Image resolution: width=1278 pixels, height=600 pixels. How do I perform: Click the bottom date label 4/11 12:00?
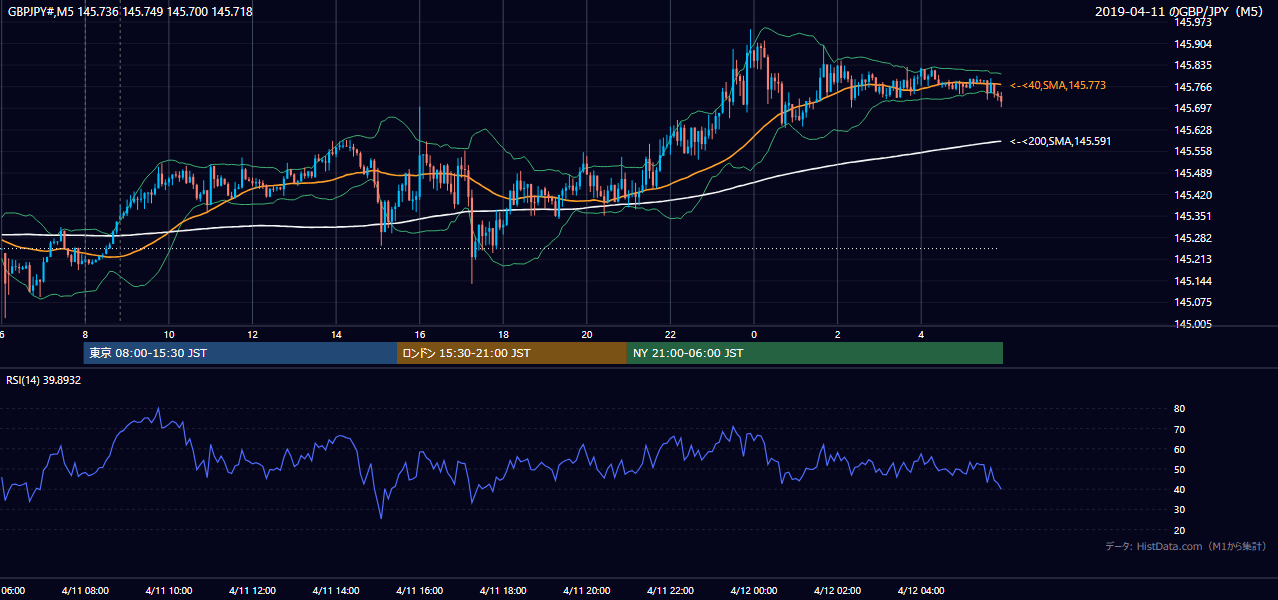click(252, 590)
